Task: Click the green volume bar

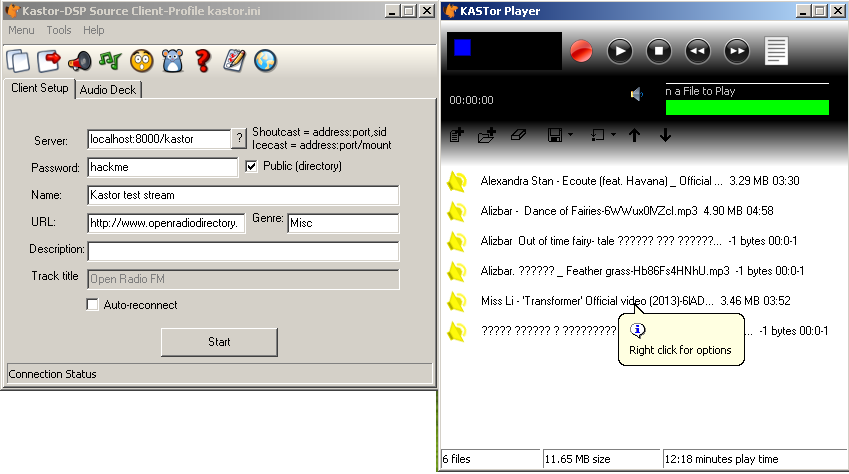Action: coord(747,107)
